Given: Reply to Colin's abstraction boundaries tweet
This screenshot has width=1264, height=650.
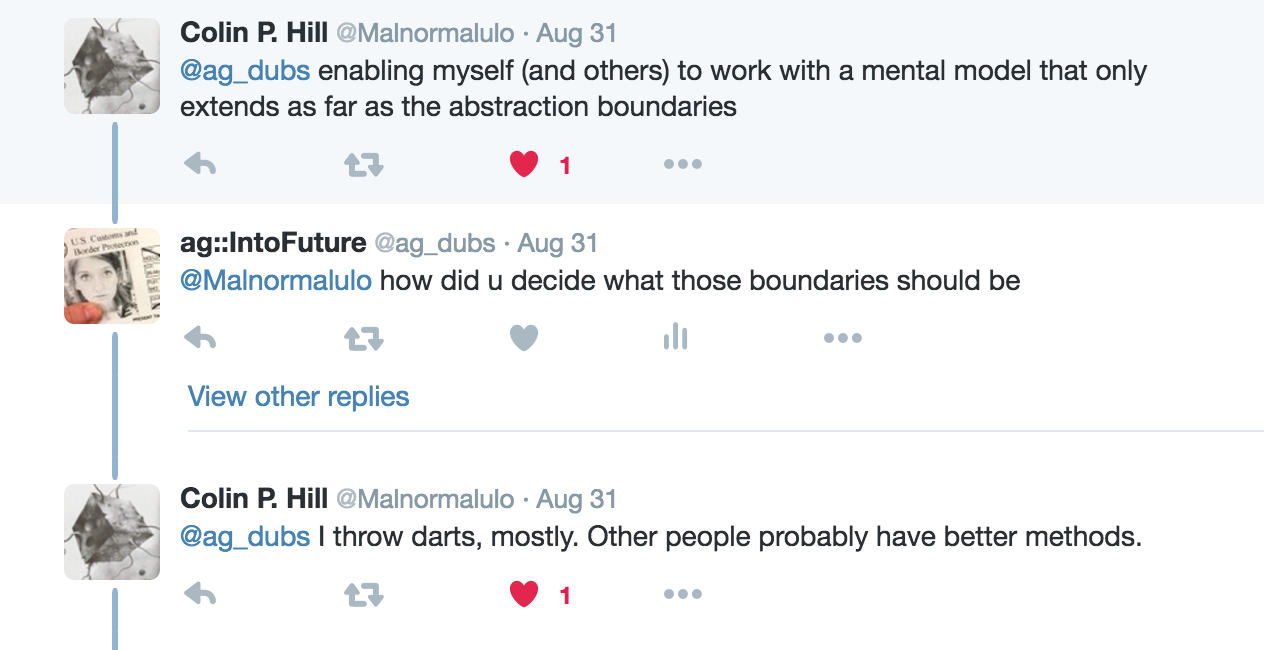Looking at the screenshot, I should click(x=200, y=164).
